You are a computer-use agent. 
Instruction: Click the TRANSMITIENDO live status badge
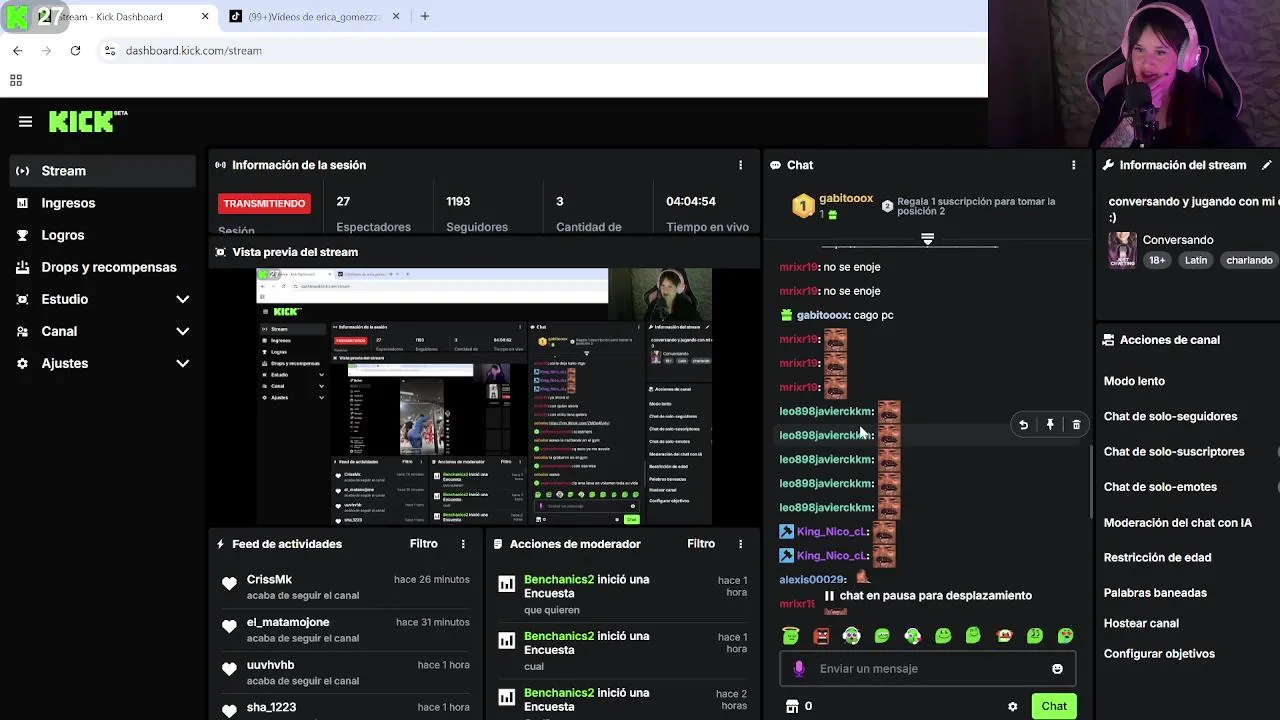[264, 203]
